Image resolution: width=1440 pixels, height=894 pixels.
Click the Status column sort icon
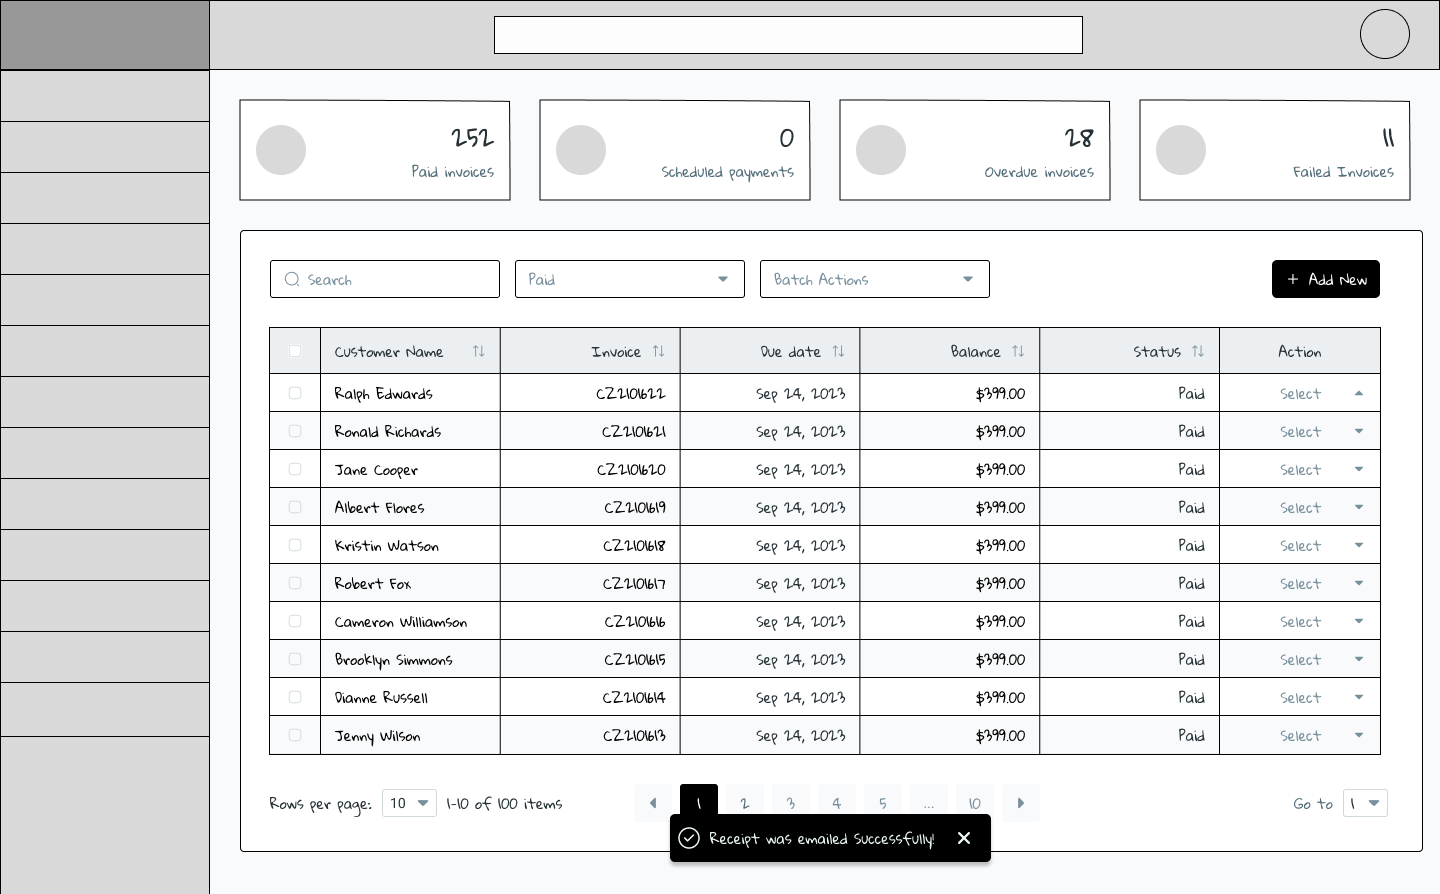pyautogui.click(x=1198, y=351)
